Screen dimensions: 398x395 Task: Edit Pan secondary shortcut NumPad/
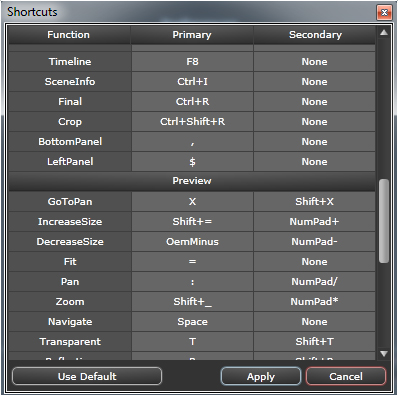tap(314, 282)
